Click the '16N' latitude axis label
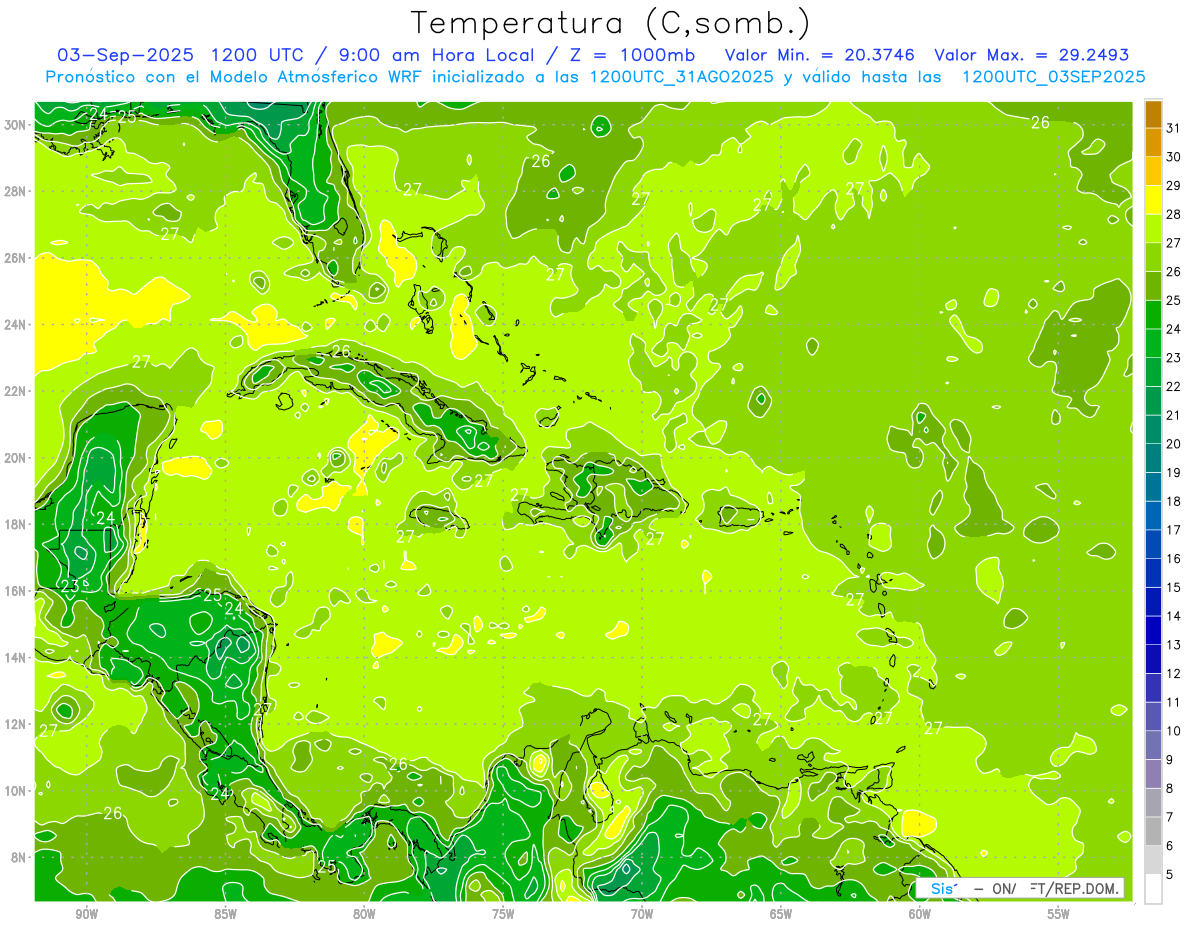This screenshot has width=1200, height=927. tap(16, 591)
